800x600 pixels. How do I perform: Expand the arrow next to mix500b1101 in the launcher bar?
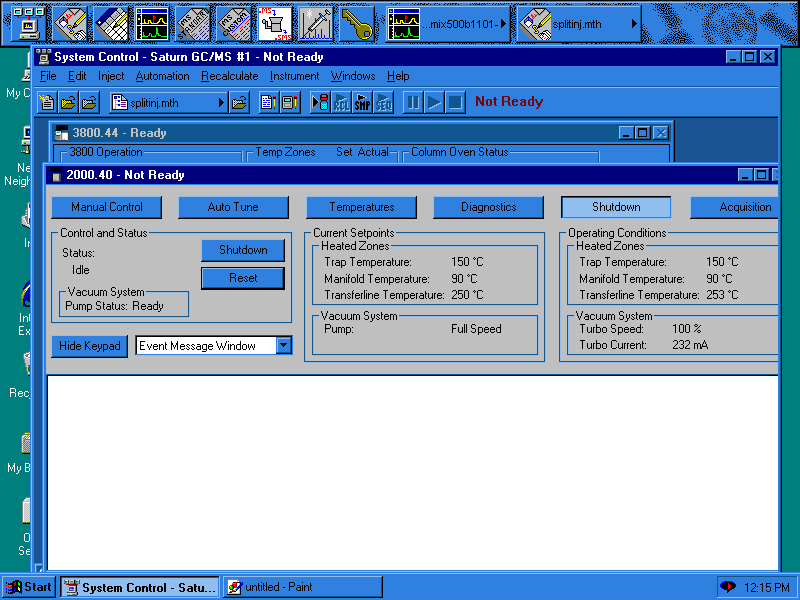(x=503, y=24)
